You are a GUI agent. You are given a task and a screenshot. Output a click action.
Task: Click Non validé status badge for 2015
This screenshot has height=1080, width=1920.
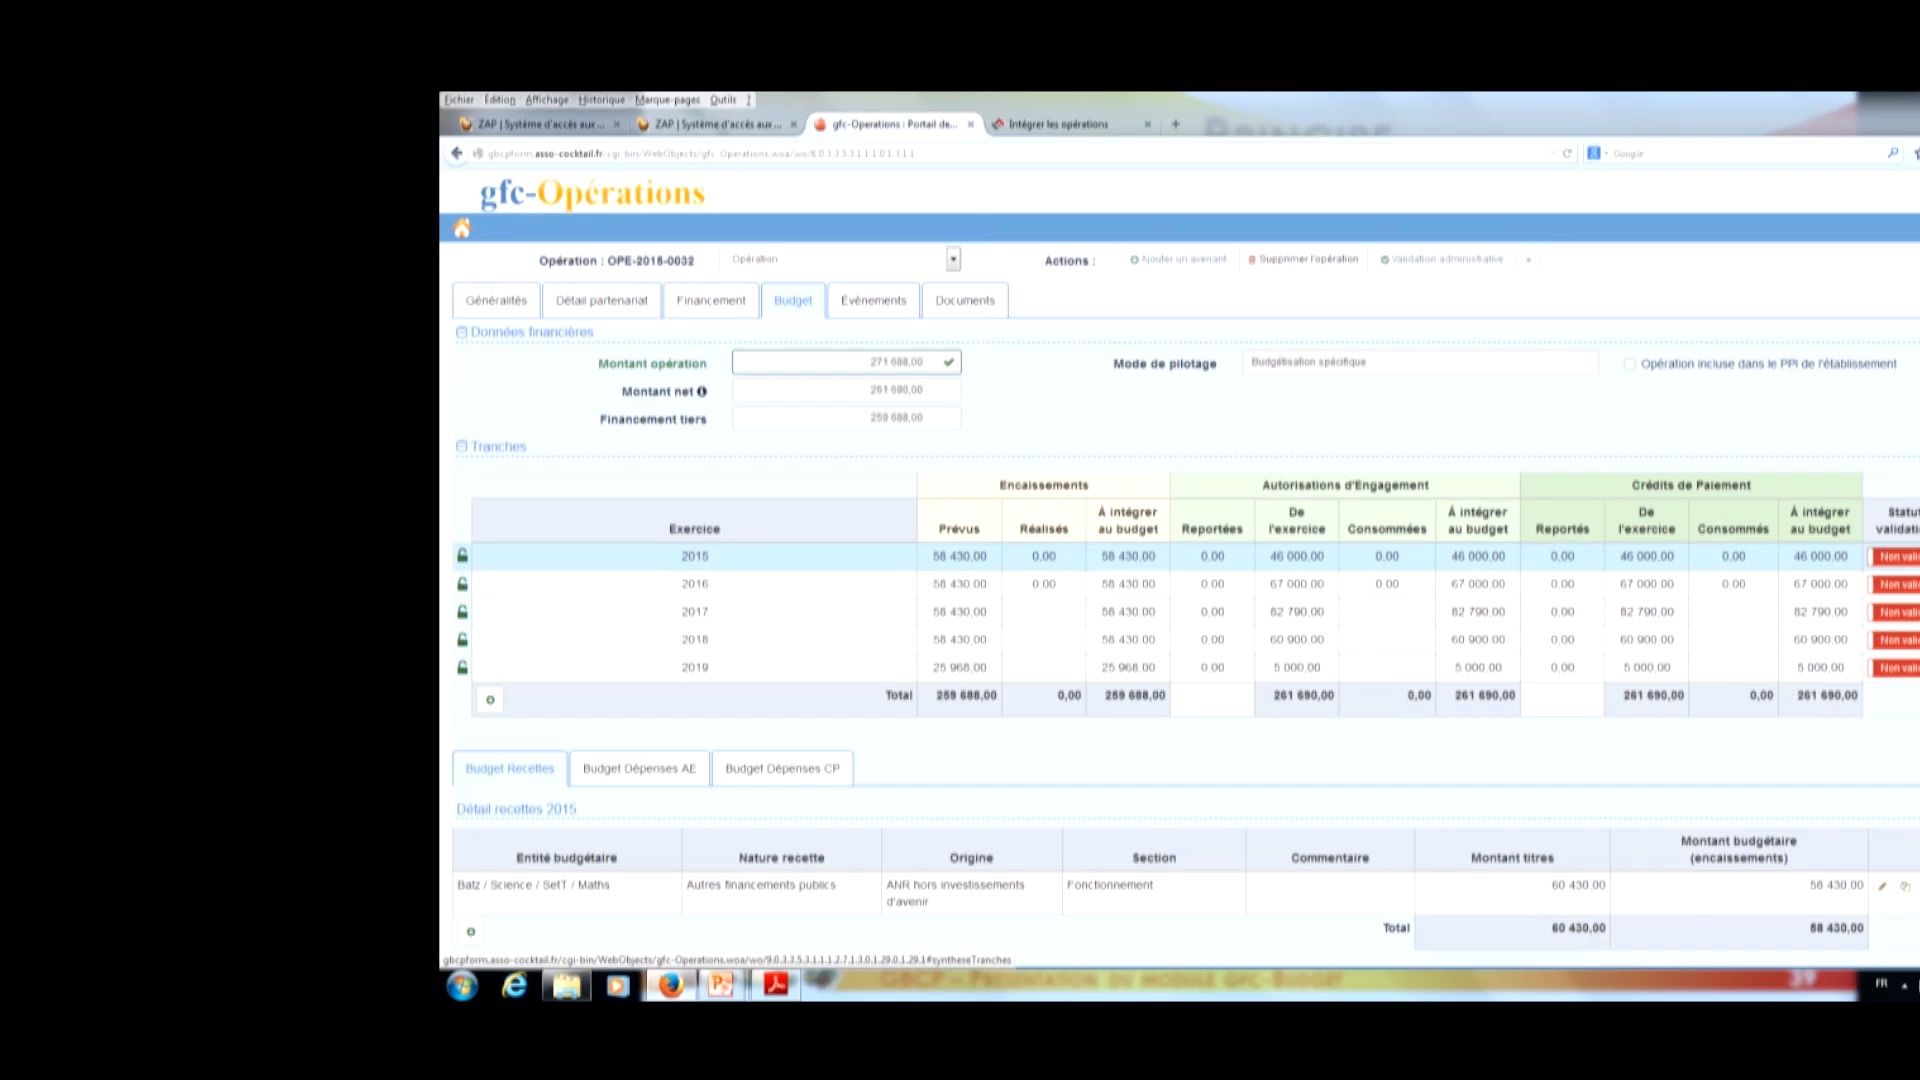[1896, 556]
